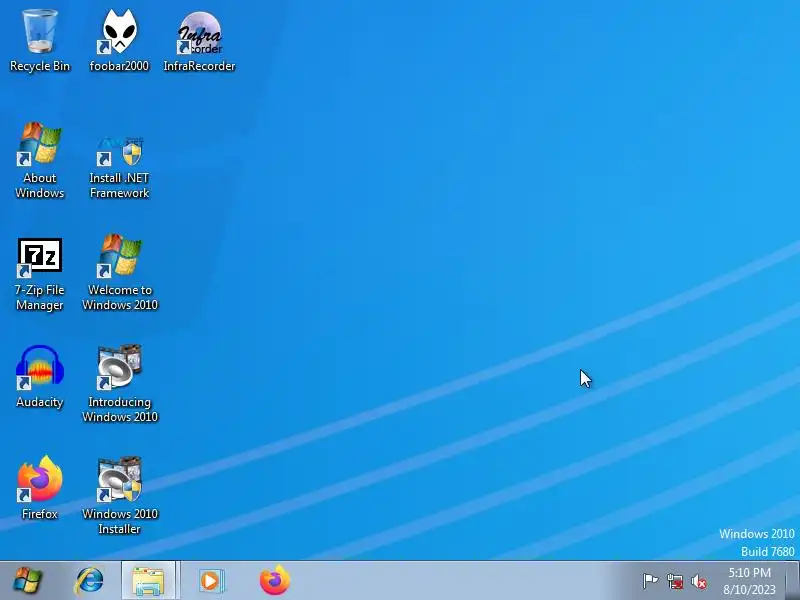
Task: Launch Firefox from the taskbar
Action: [274, 581]
